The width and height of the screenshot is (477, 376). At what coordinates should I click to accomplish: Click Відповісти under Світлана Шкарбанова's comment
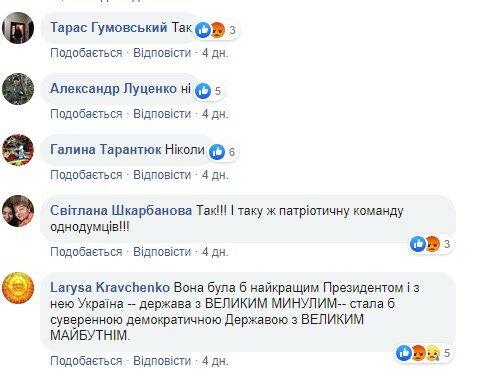[x=162, y=252]
